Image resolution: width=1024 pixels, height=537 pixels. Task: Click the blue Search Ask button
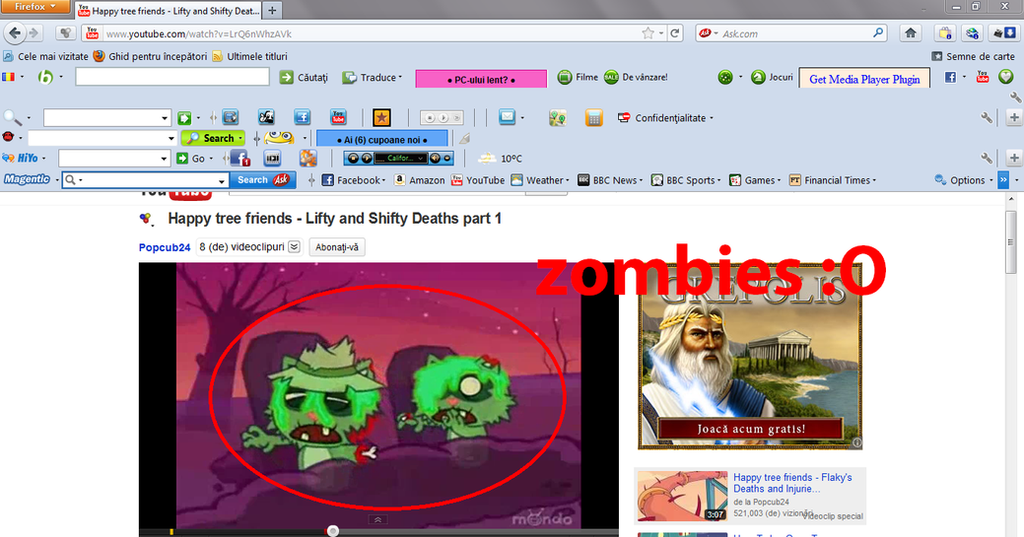tap(263, 180)
